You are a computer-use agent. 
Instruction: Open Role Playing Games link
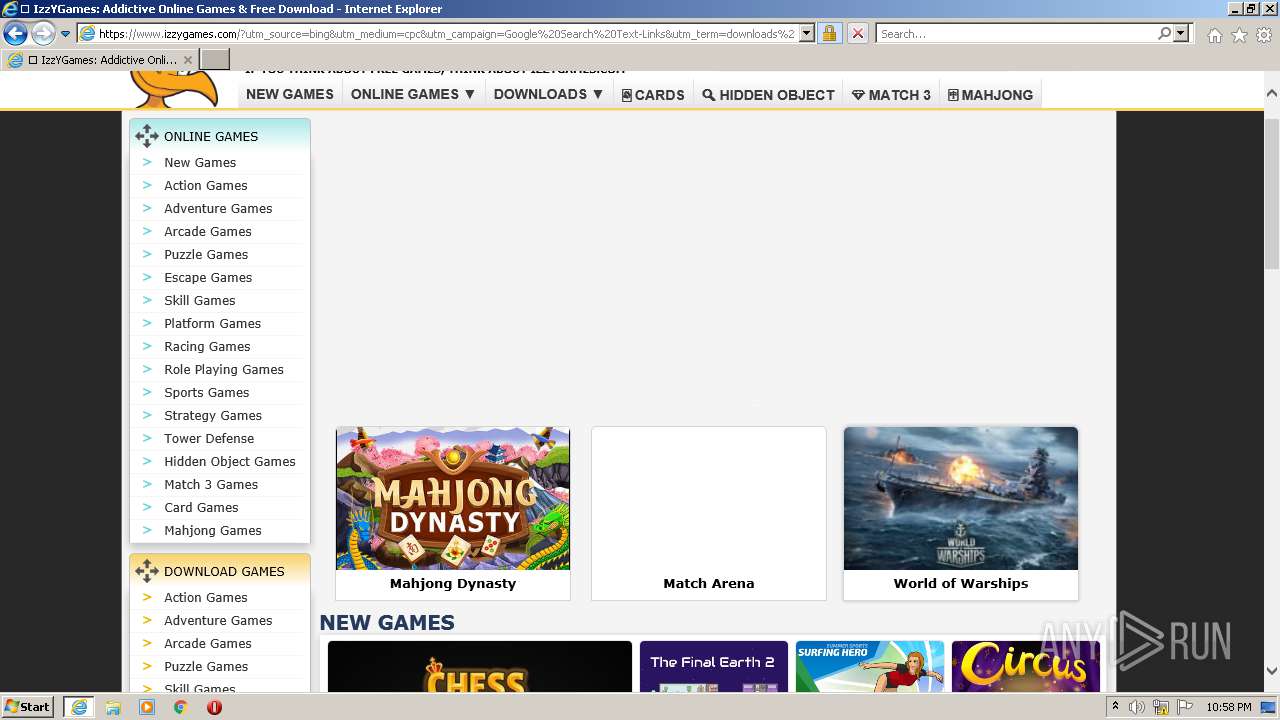click(x=224, y=369)
